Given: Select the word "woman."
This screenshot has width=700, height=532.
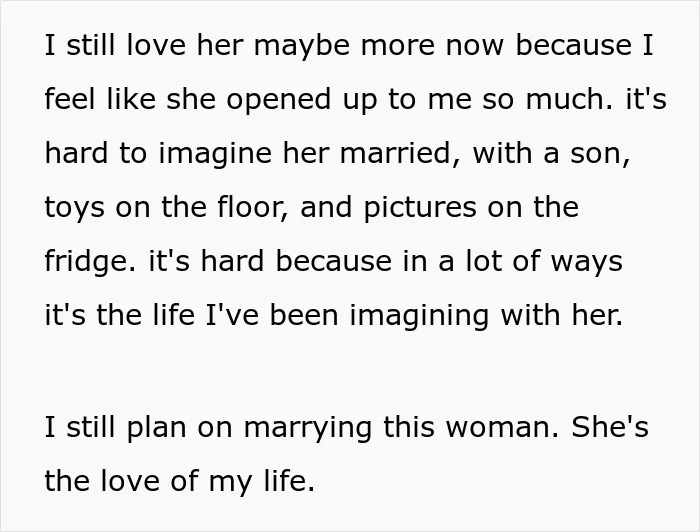Looking at the screenshot, I should 503,427.
